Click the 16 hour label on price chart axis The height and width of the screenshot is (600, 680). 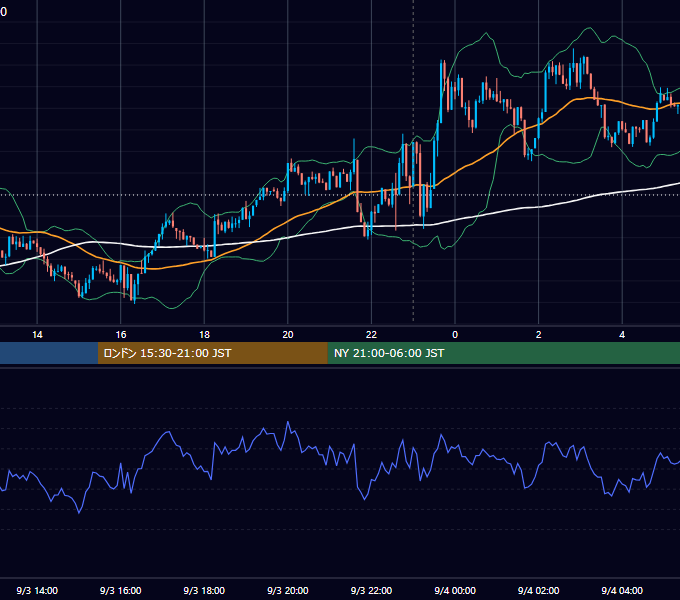[x=121, y=335]
